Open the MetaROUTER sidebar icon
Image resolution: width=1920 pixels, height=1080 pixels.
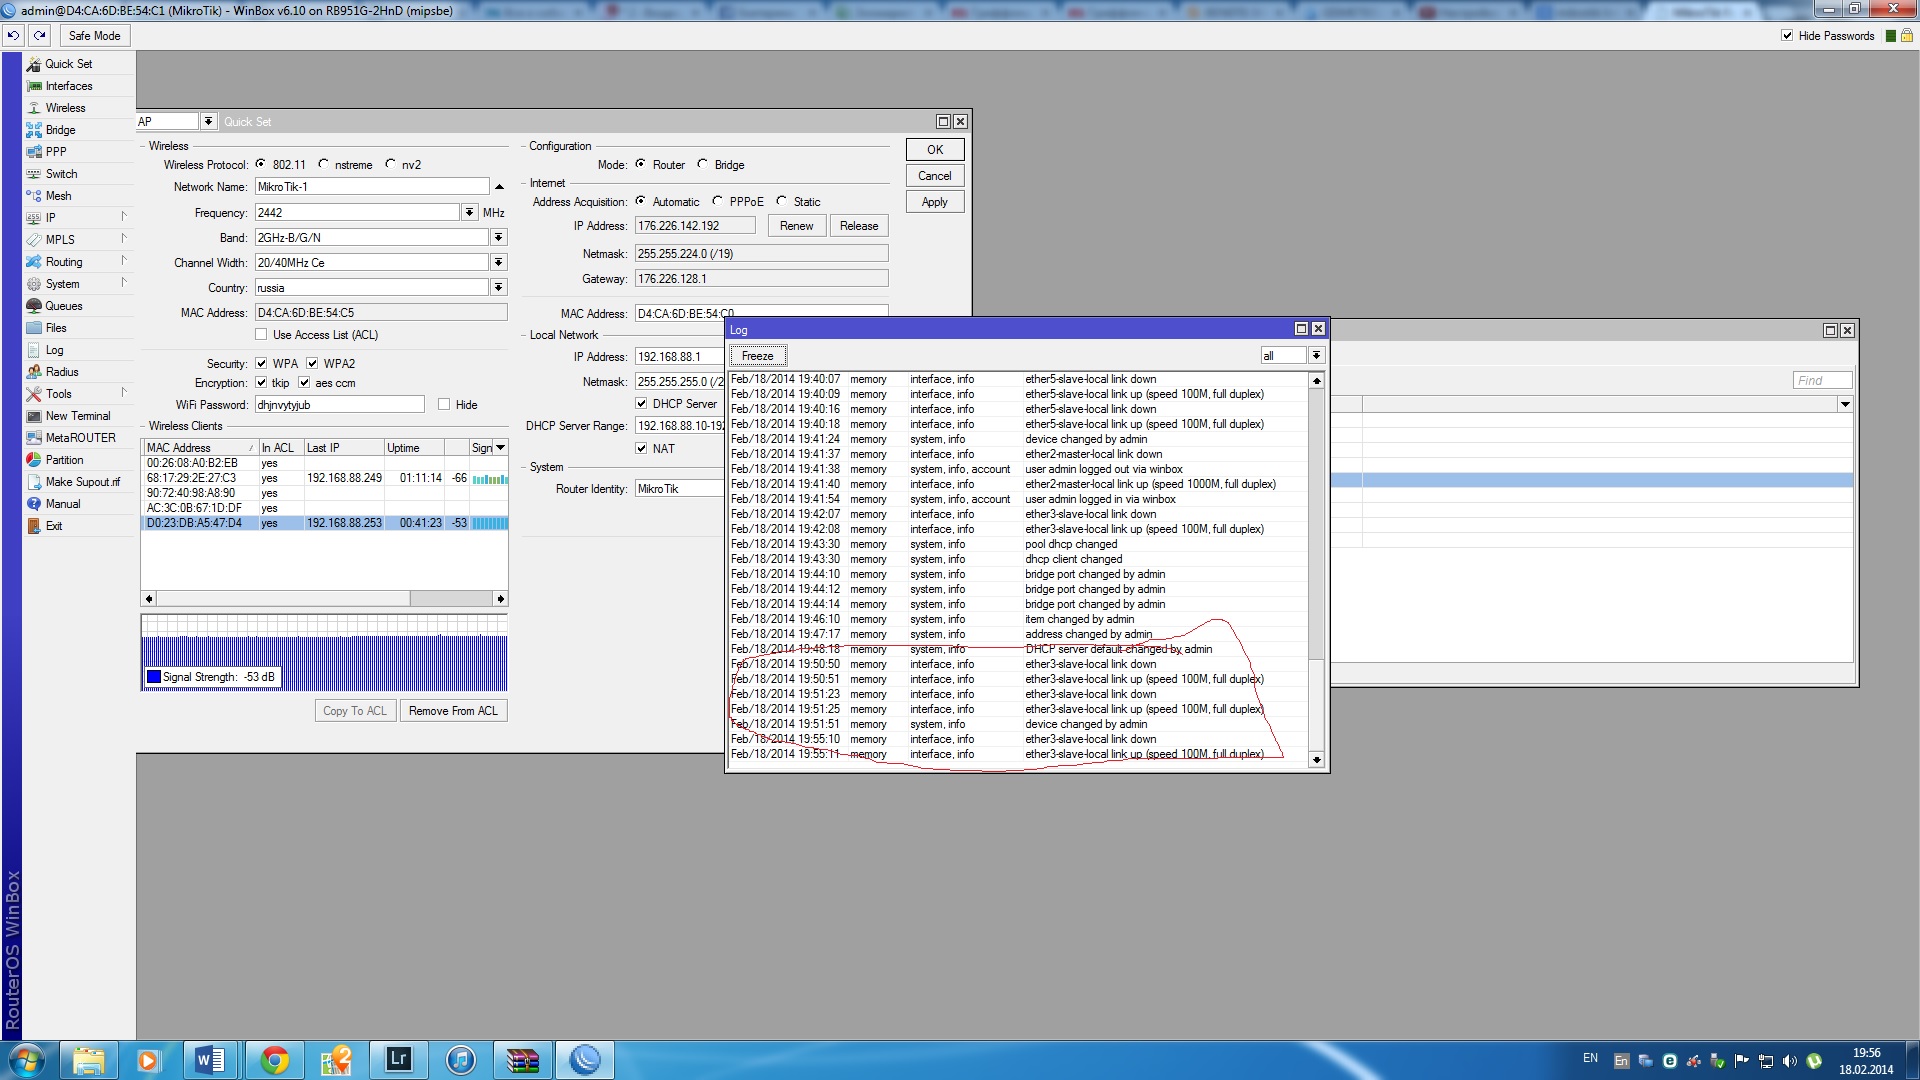click(34, 438)
